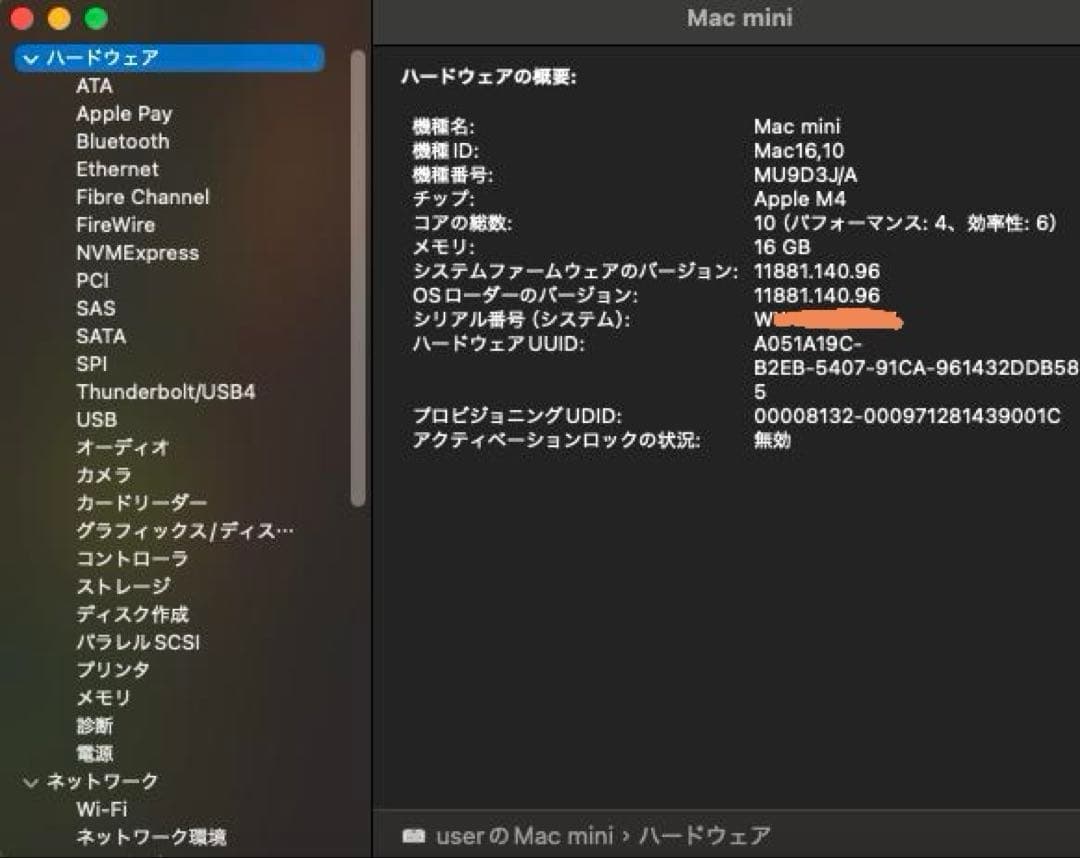Click the OSローダーのバージョン value

817,296
